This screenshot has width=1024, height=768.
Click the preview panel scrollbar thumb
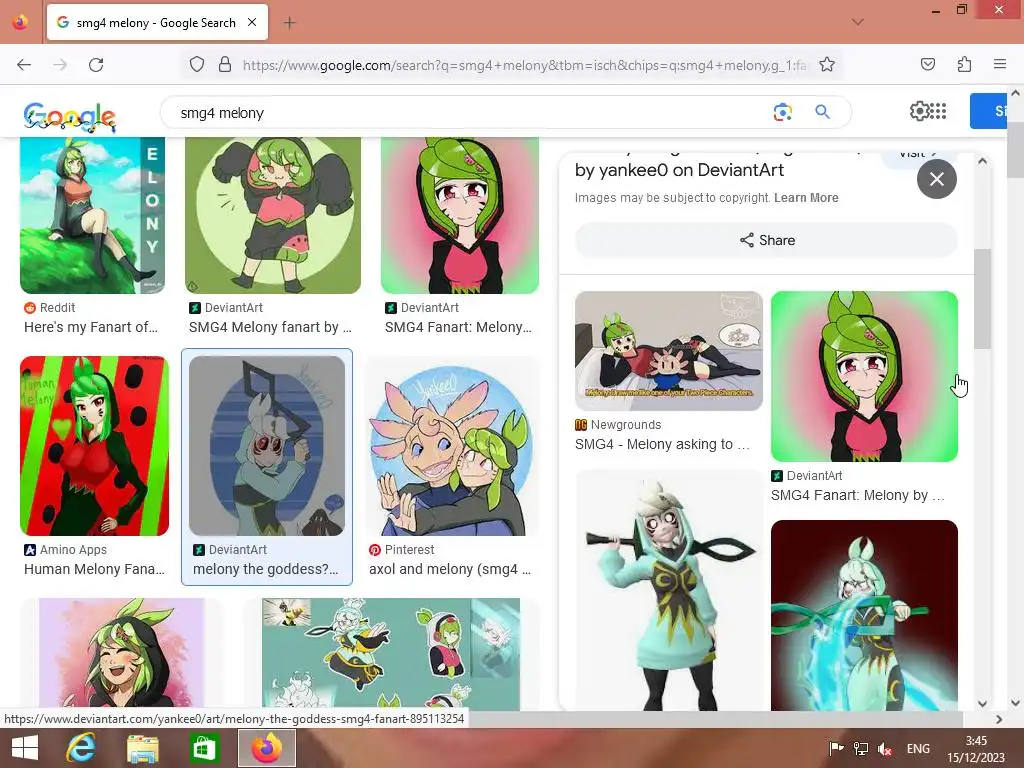(x=982, y=298)
